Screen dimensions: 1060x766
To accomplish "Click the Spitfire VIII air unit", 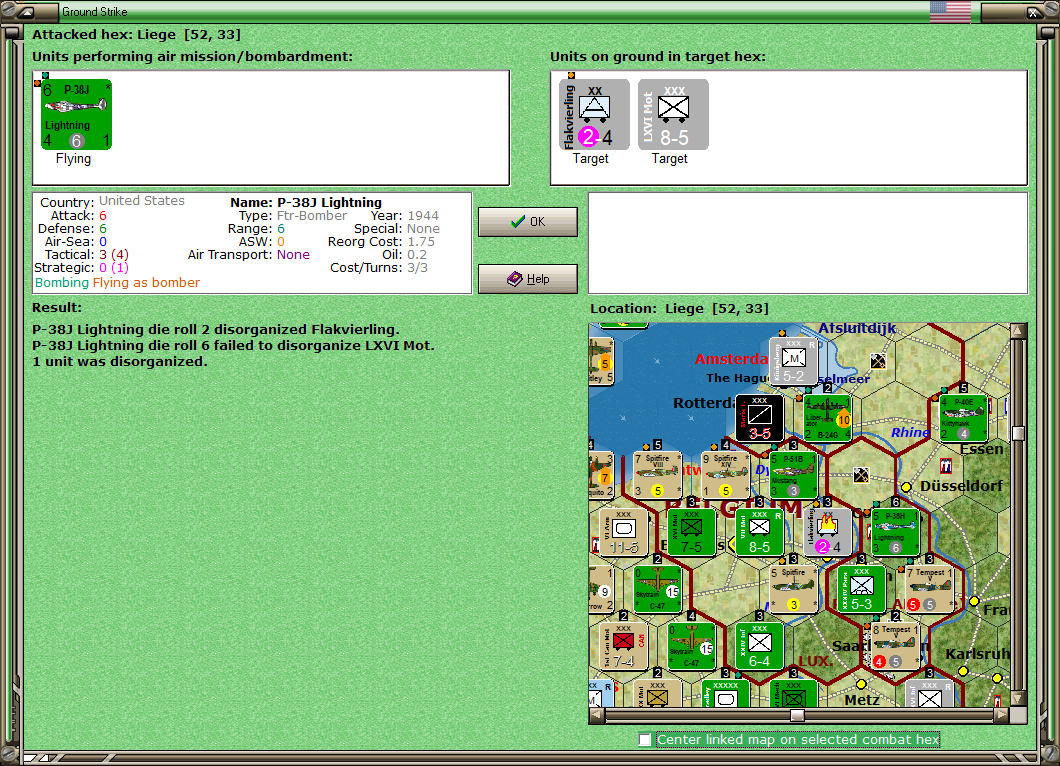I will coord(658,475).
